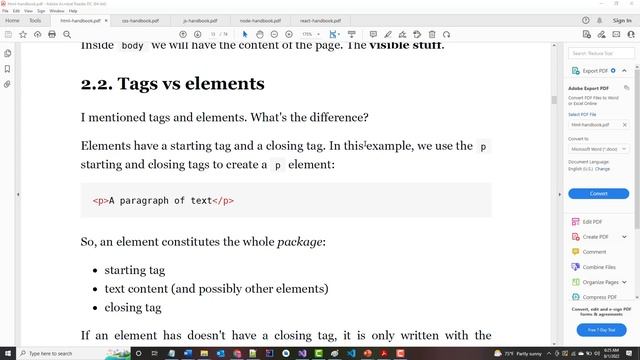
Task: Open the find text magnifier tool
Action: tap(67, 35)
